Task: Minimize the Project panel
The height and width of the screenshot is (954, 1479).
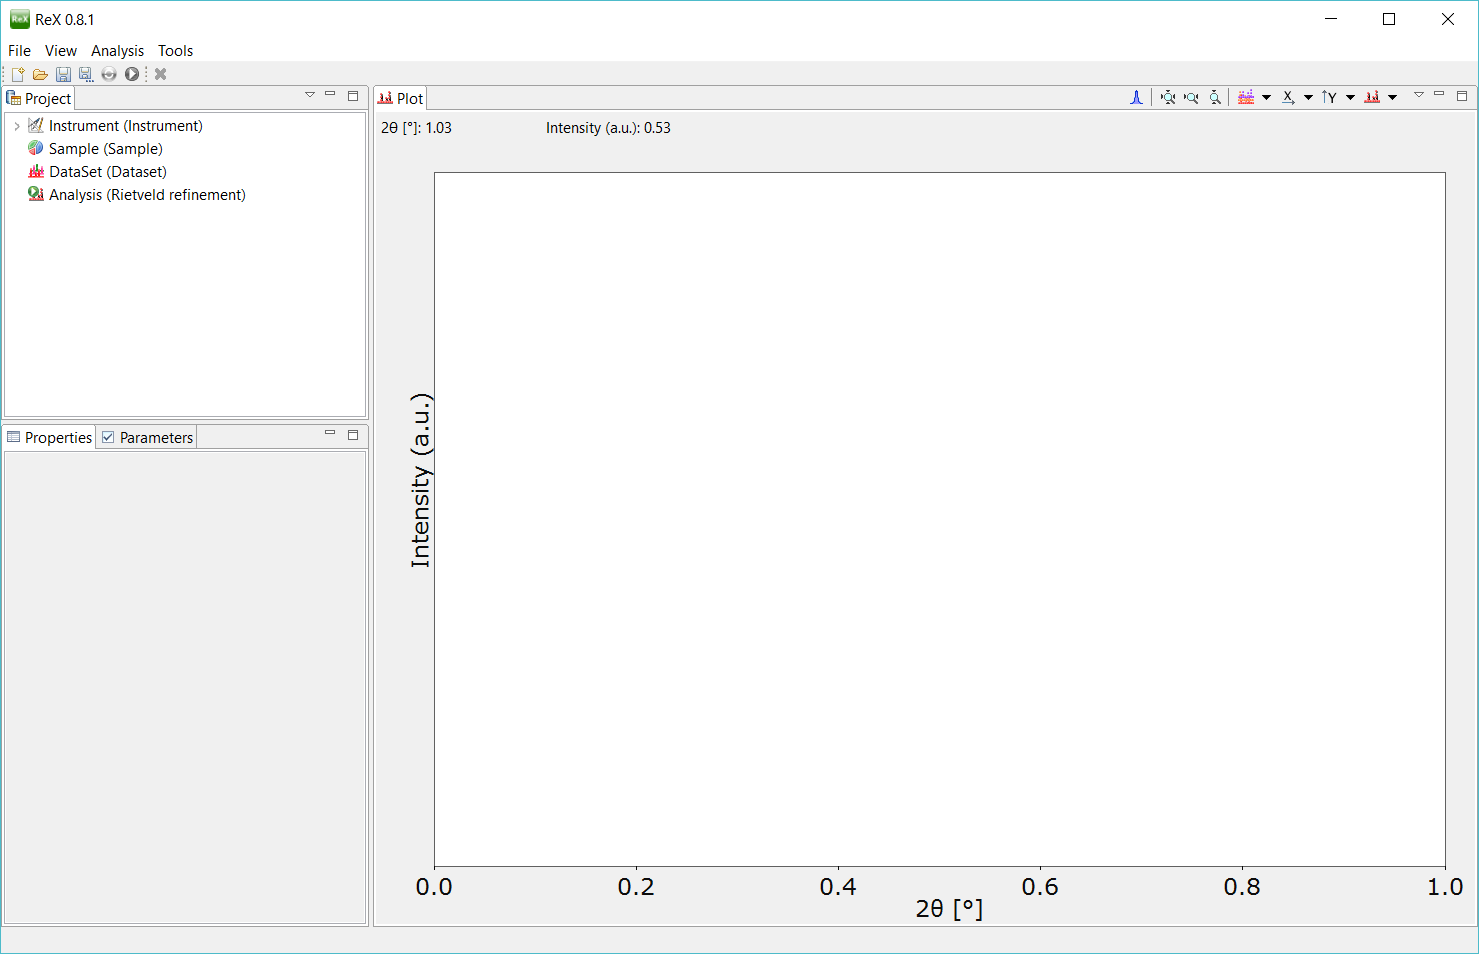Action: click(330, 94)
